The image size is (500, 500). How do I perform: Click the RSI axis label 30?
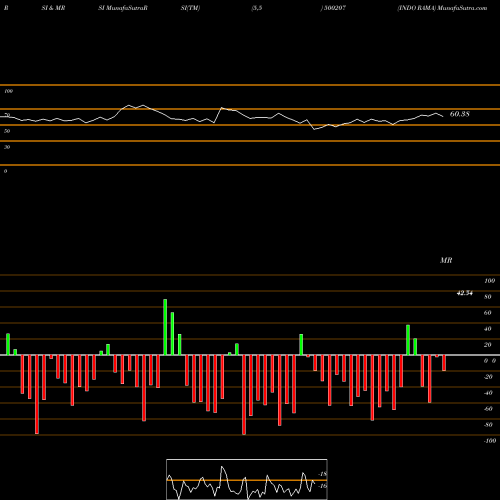point(7,147)
